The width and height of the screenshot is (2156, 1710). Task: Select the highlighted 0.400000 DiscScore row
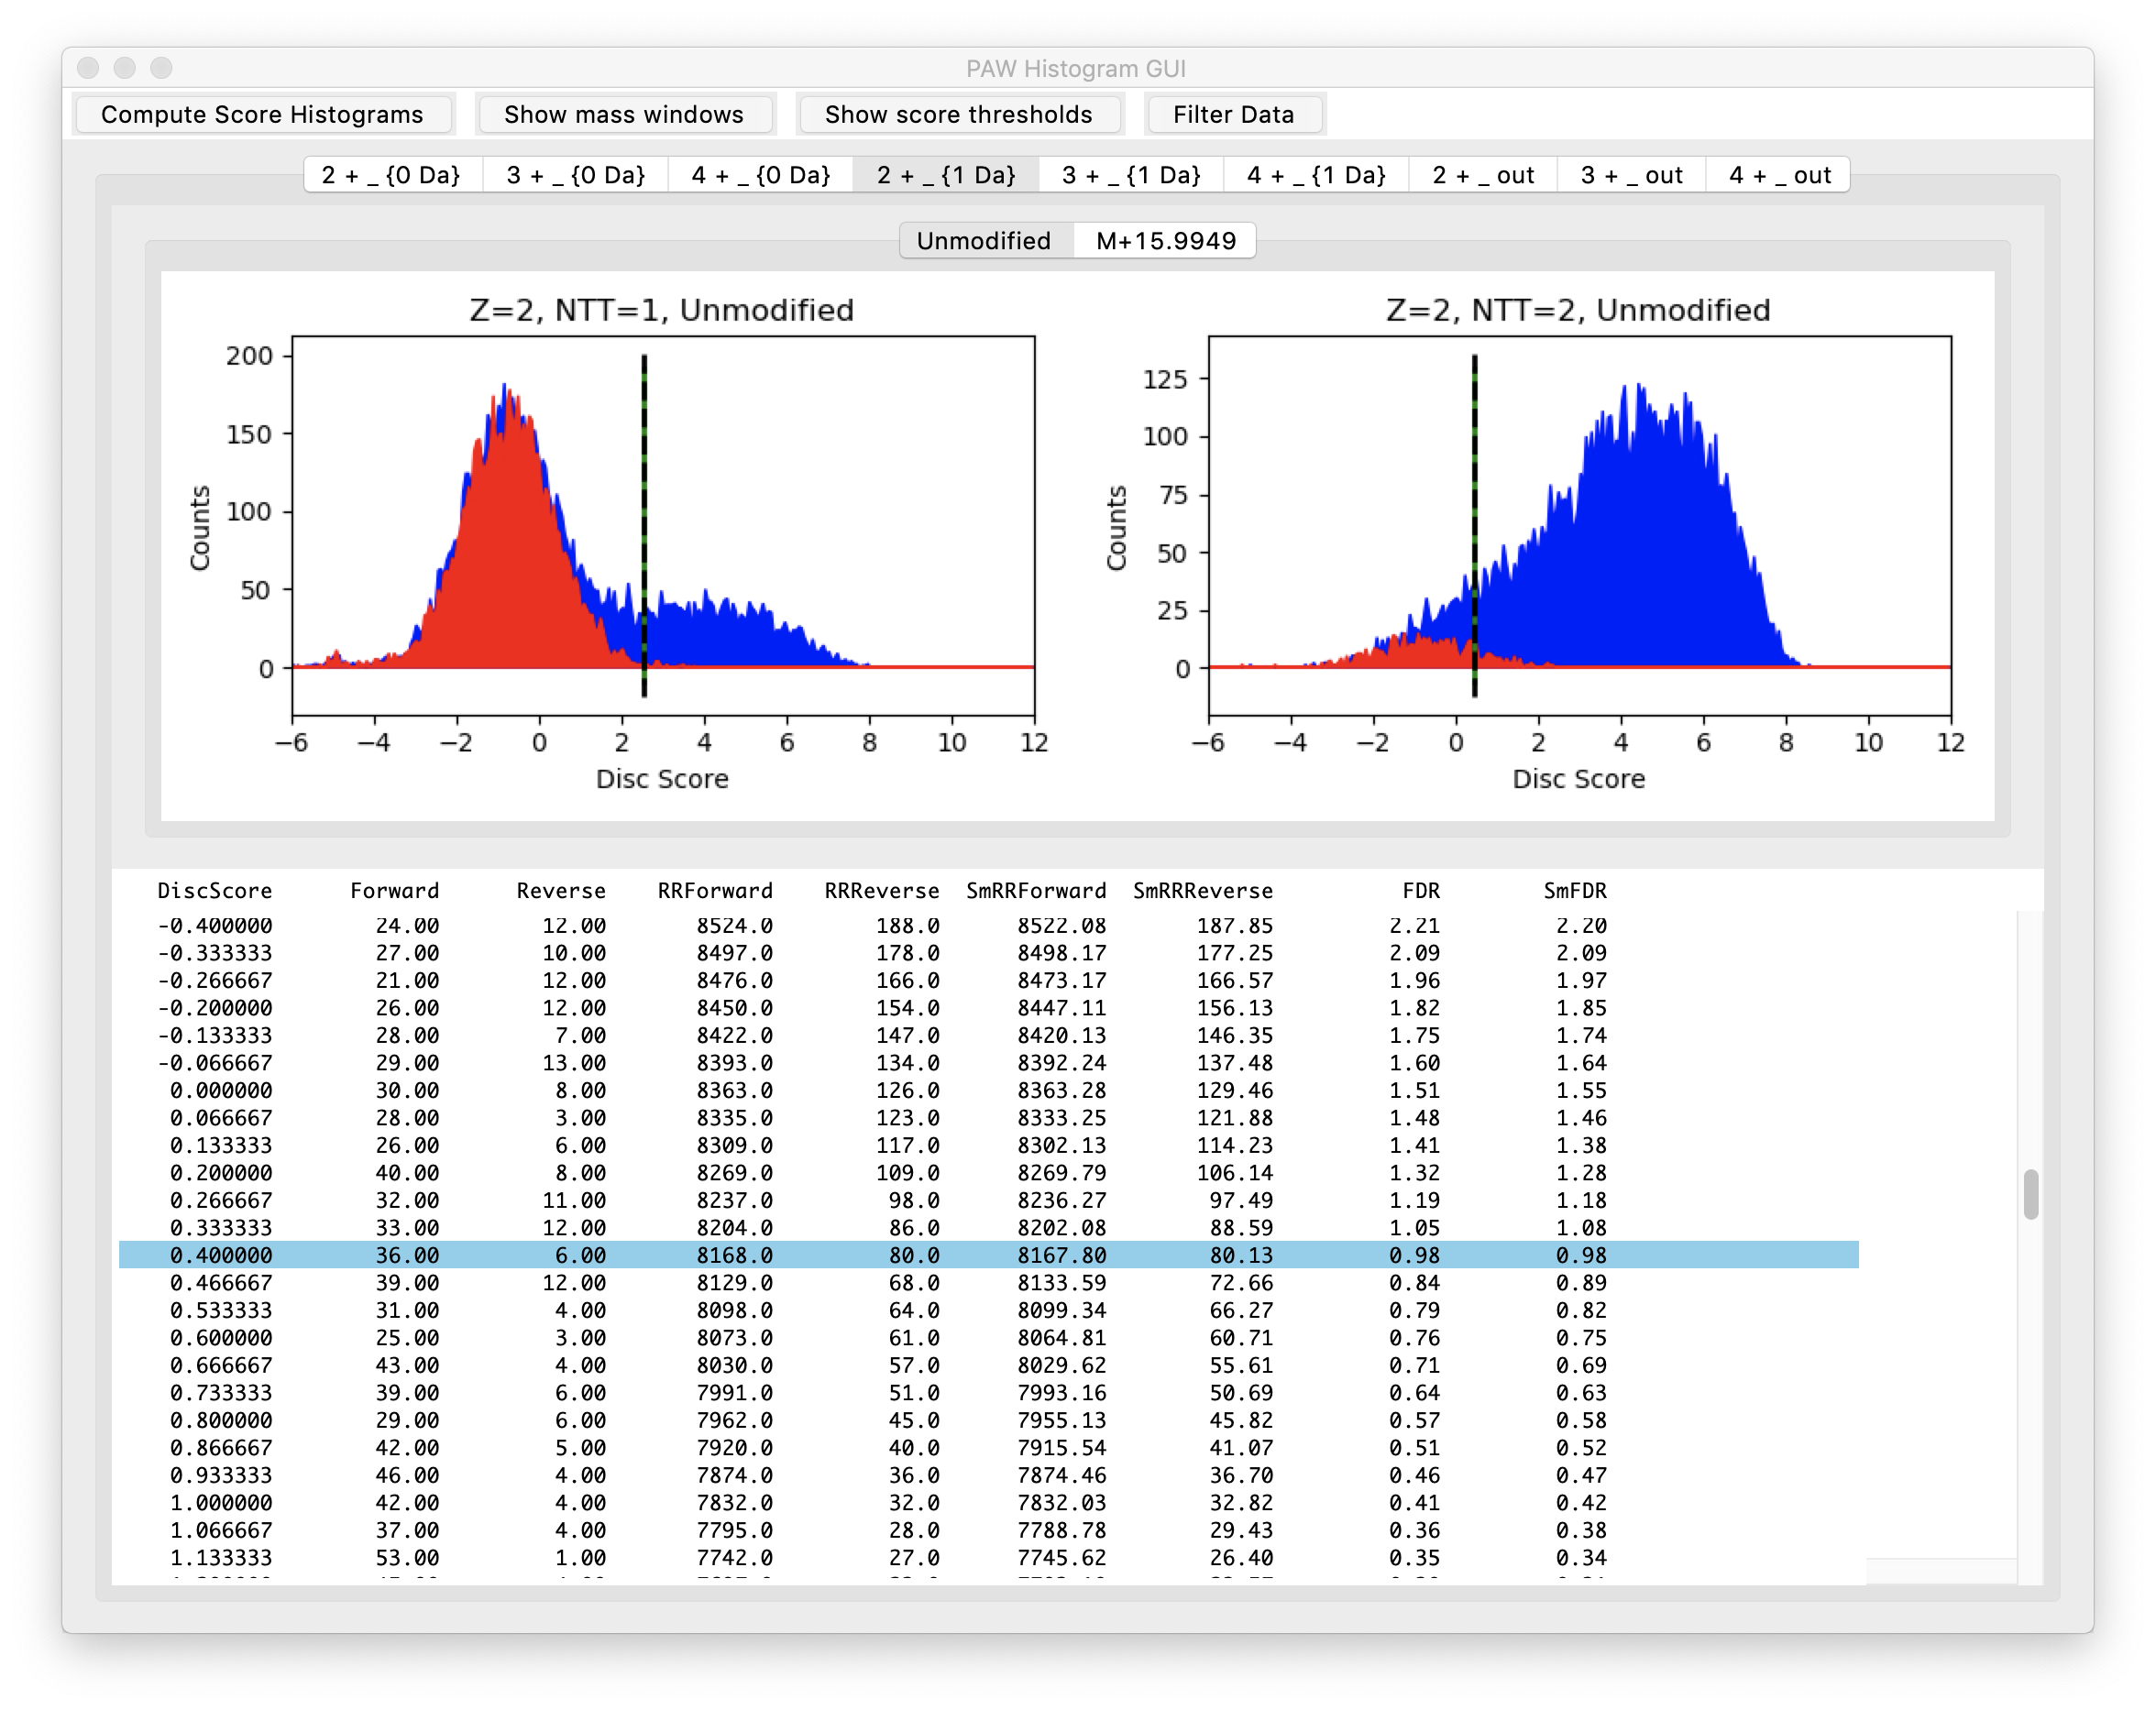coord(988,1255)
